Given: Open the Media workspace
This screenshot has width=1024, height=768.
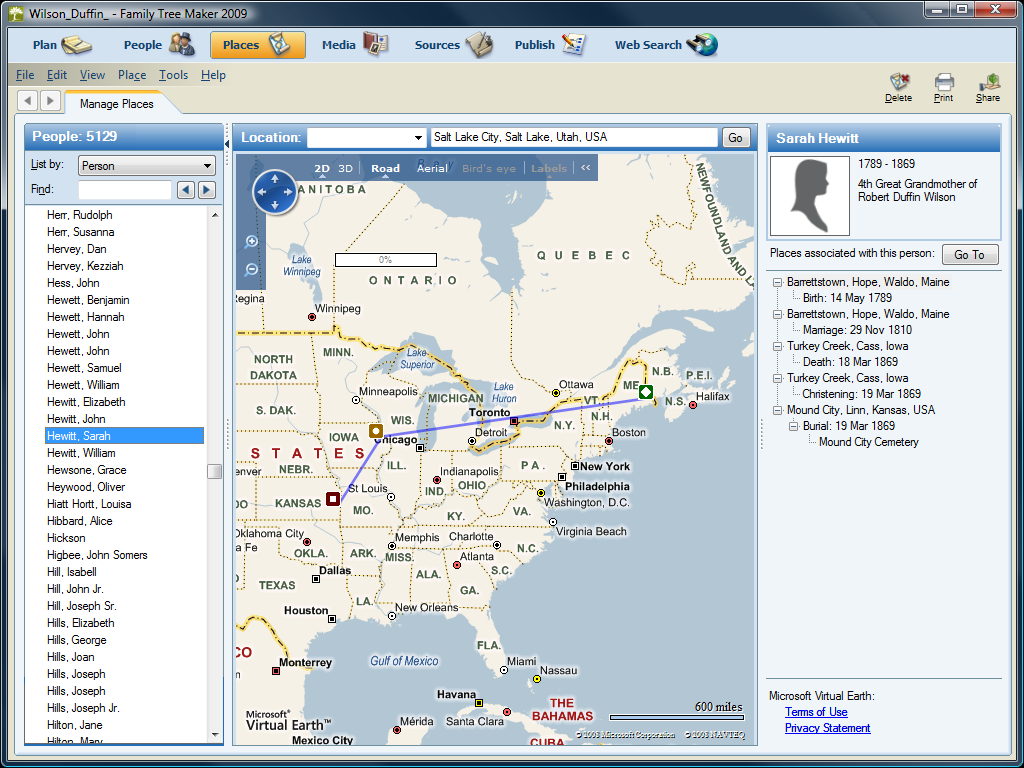Looking at the screenshot, I should coord(355,45).
